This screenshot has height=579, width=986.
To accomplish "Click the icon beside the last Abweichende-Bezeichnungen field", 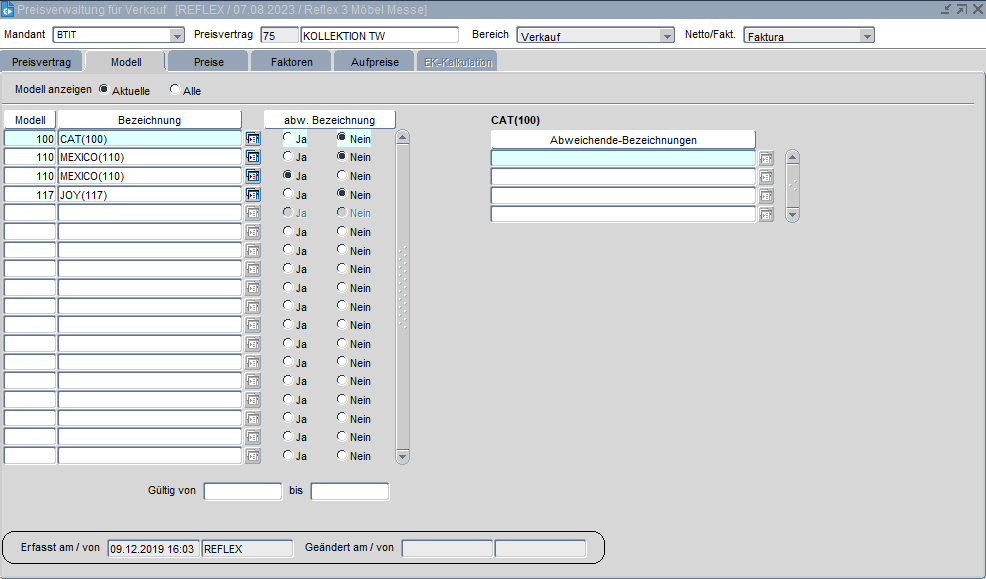I will [x=766, y=214].
